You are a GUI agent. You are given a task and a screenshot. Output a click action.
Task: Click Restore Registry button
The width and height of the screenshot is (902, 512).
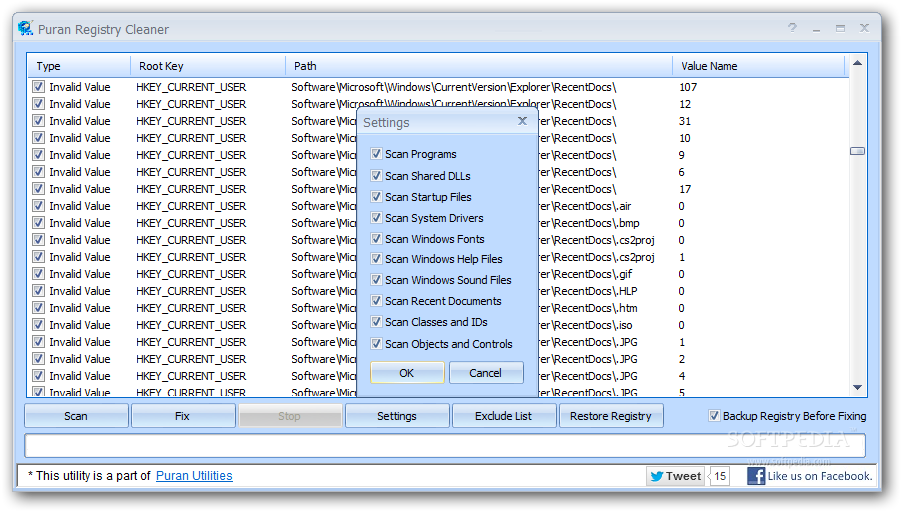point(610,416)
